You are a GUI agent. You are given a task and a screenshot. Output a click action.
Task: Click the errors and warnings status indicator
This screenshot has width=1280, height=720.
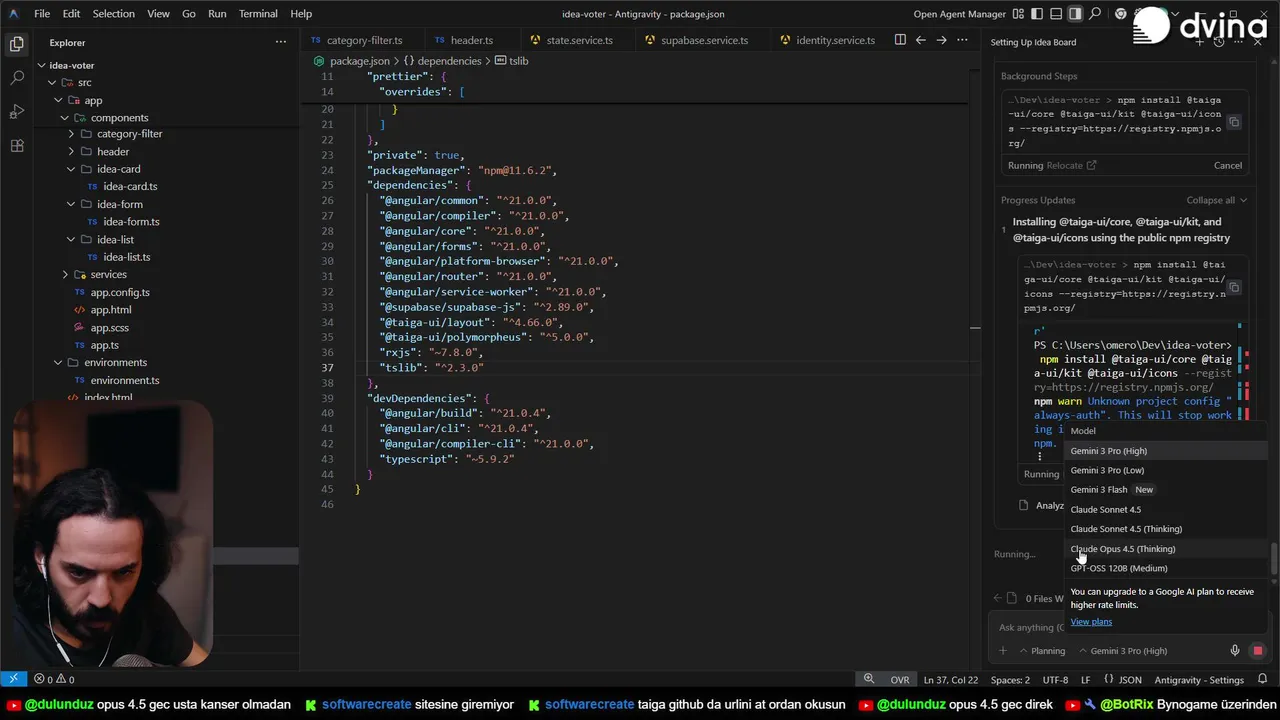click(54, 680)
